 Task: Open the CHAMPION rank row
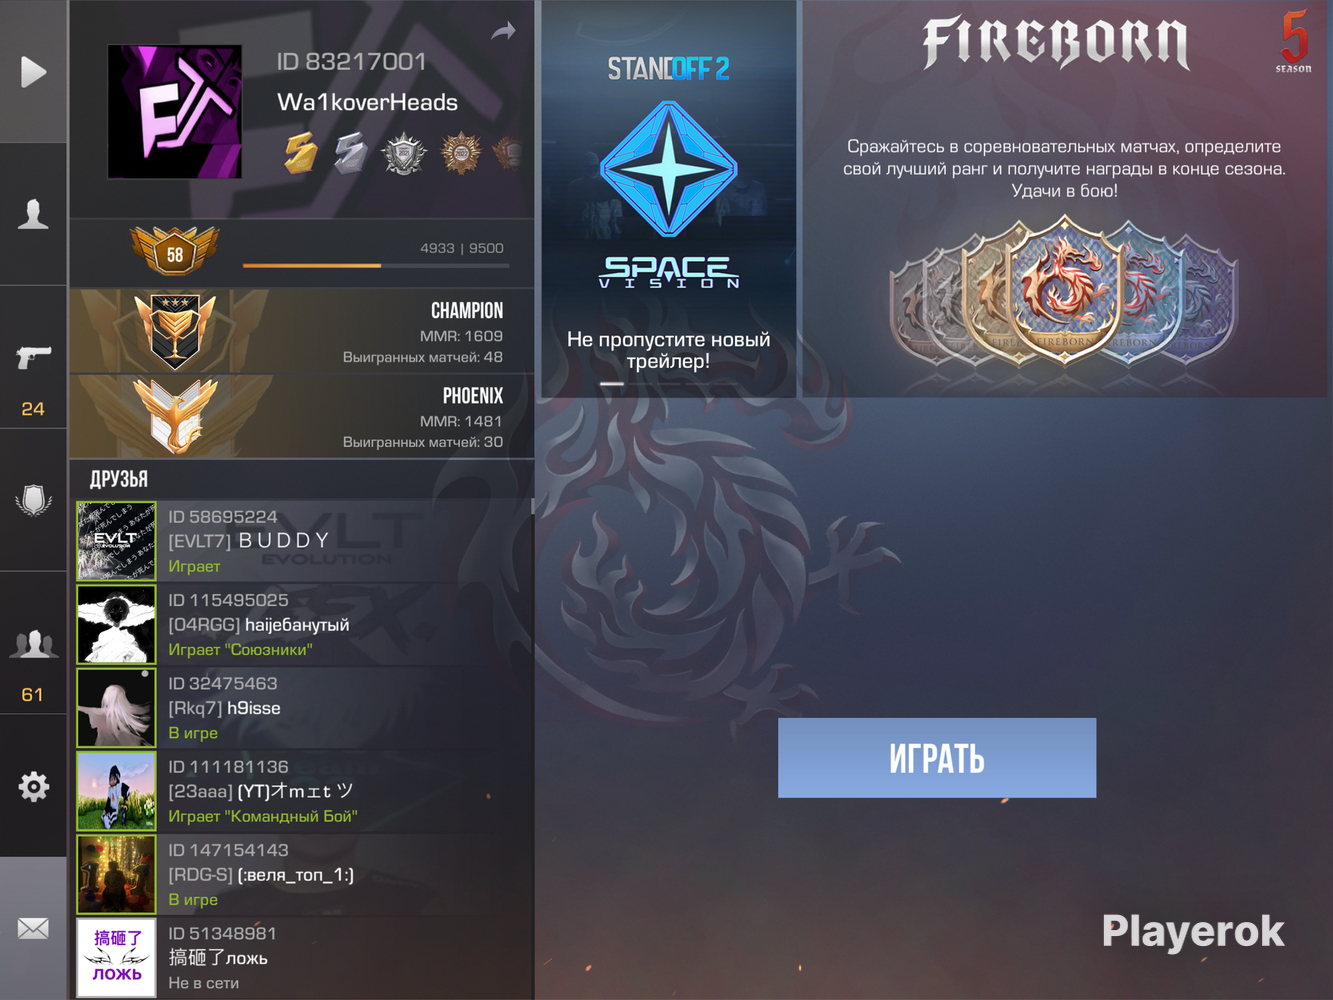pyautogui.click(x=301, y=332)
